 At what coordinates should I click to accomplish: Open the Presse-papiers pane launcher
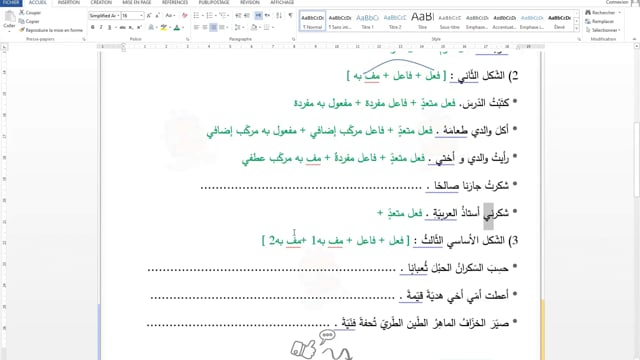pos(84,39)
